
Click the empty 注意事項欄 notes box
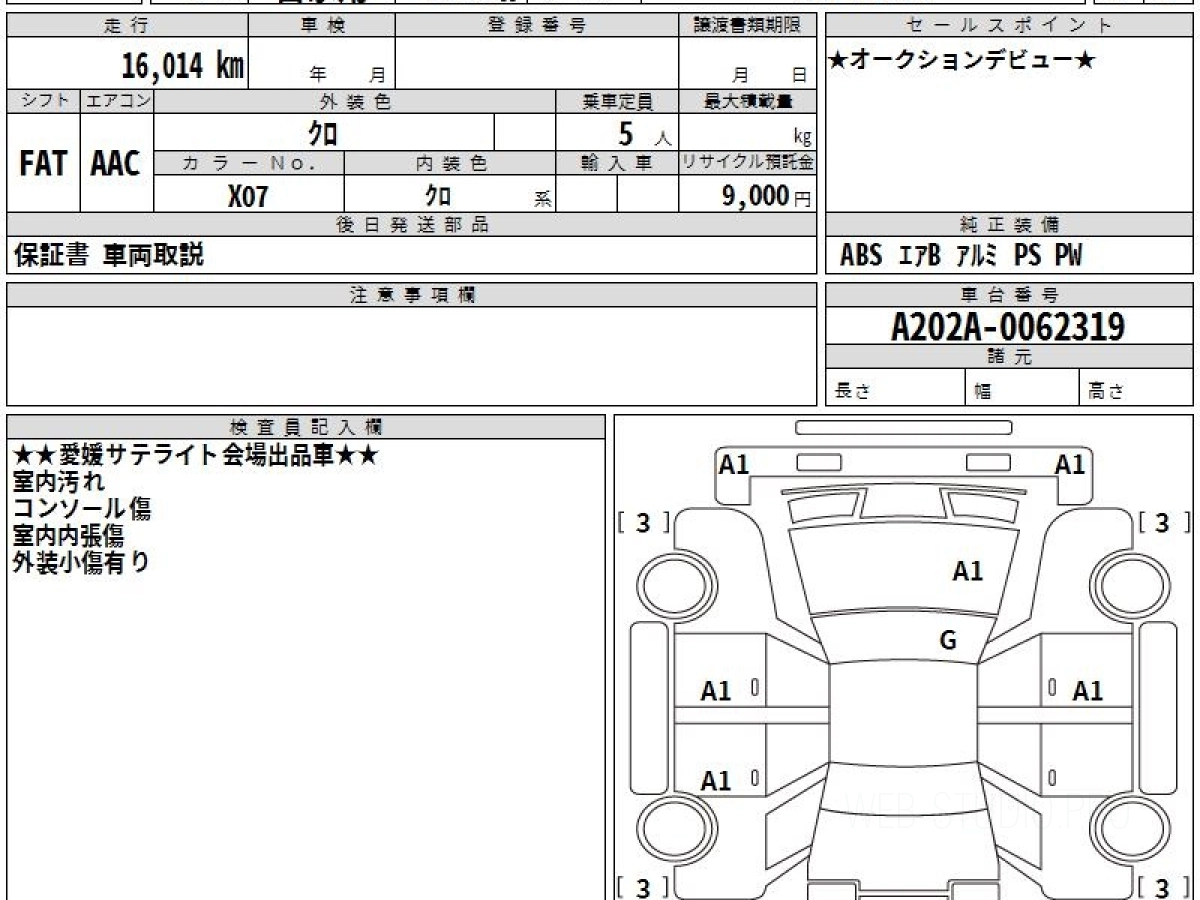click(412, 356)
